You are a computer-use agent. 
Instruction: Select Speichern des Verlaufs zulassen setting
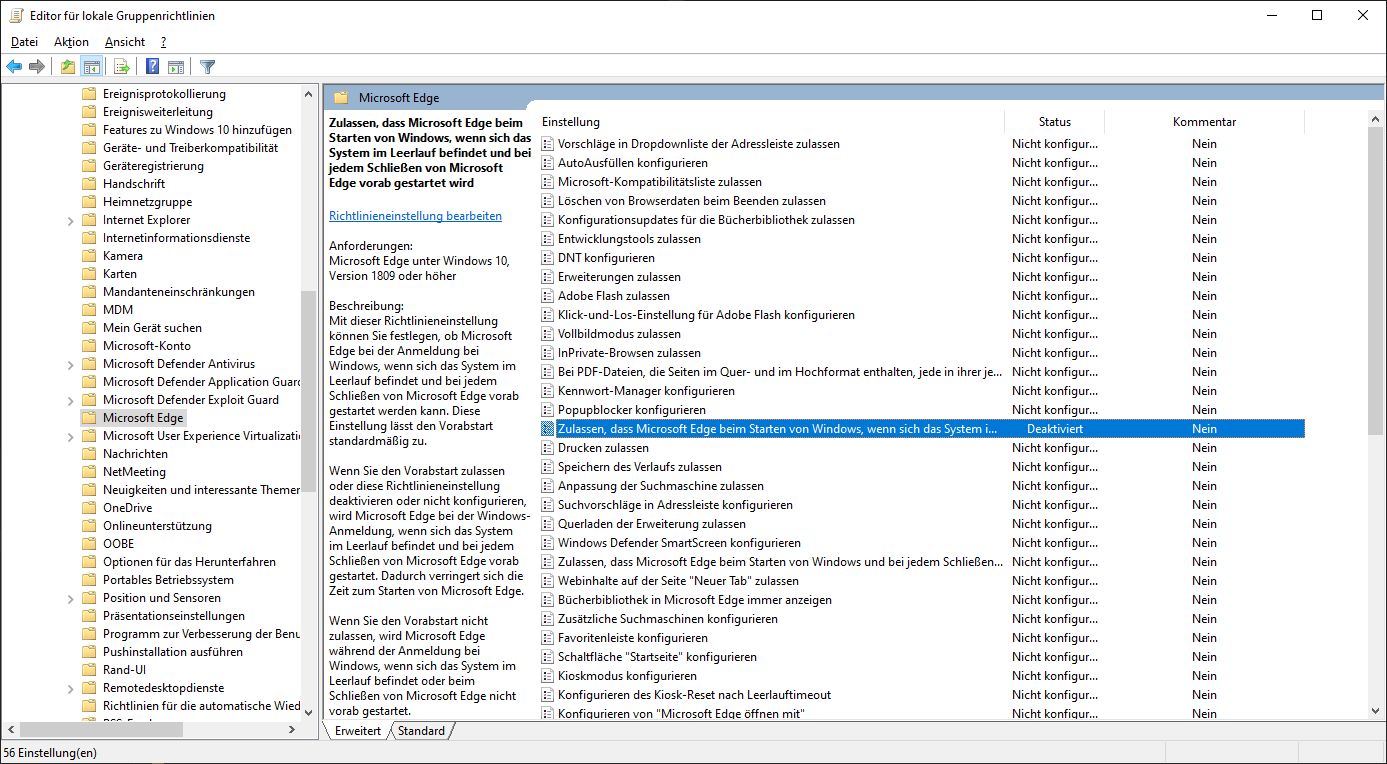click(x=639, y=467)
